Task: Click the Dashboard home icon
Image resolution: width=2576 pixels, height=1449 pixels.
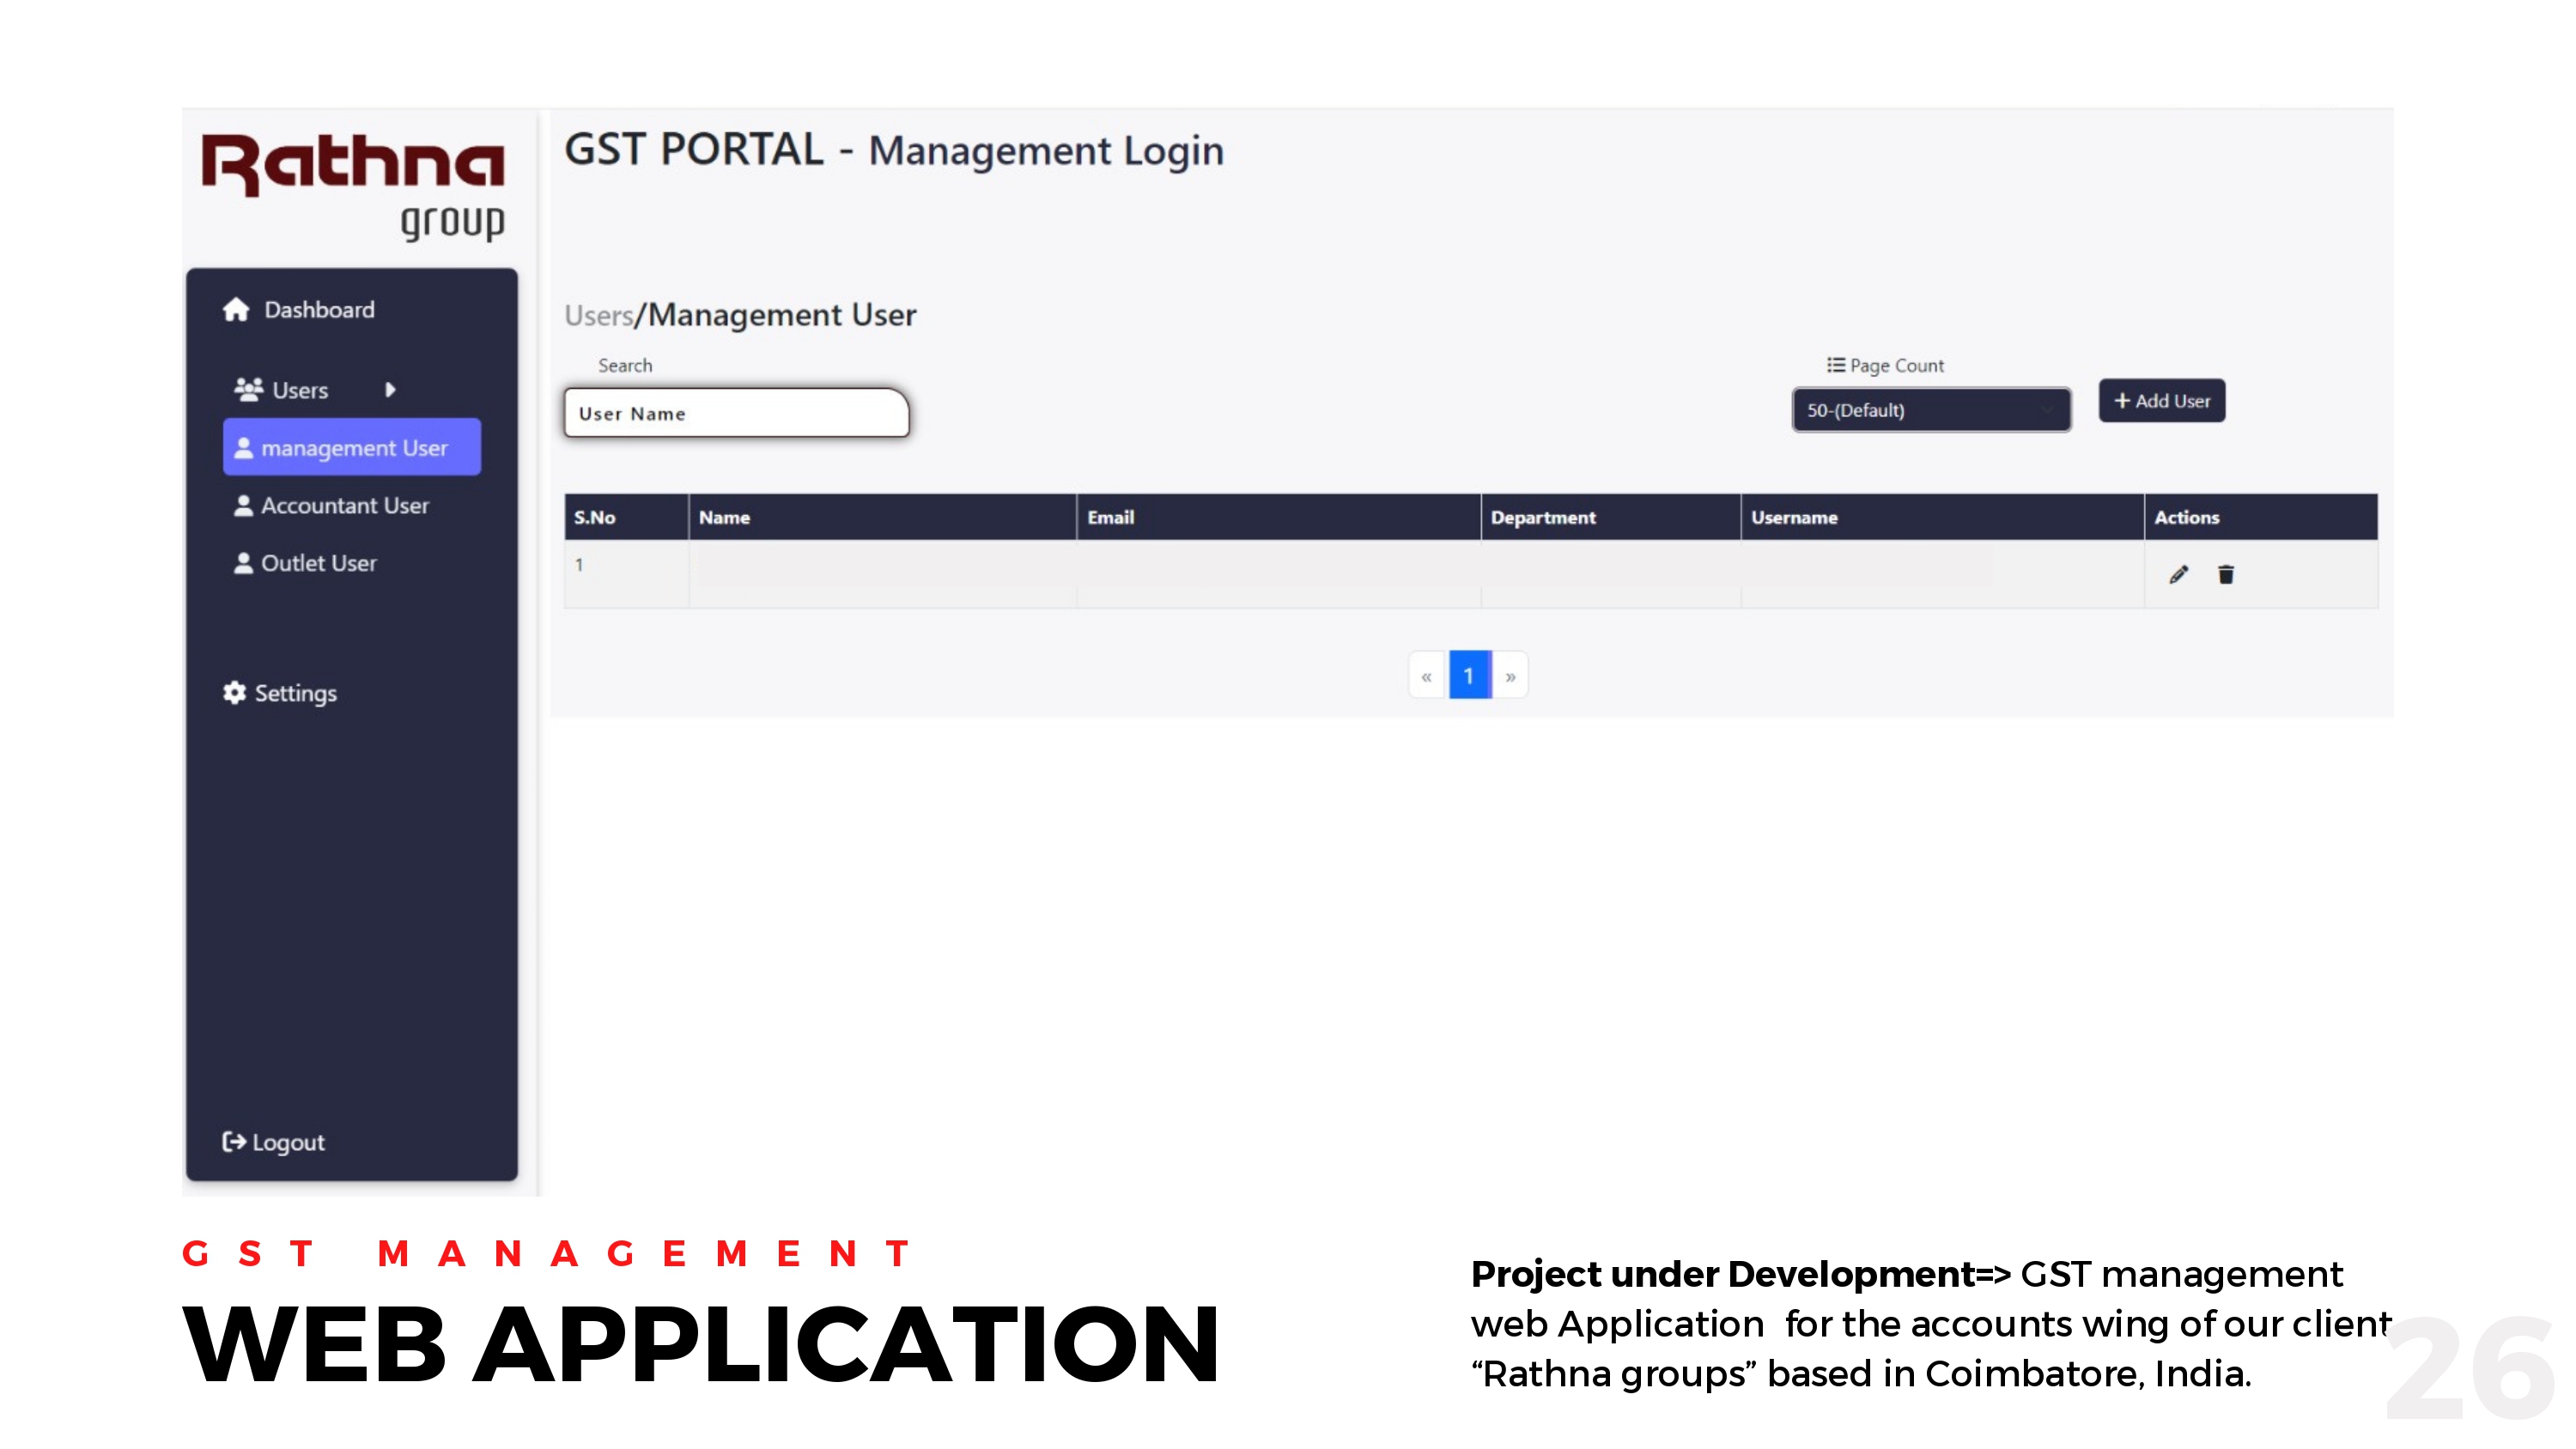Action: coord(236,310)
